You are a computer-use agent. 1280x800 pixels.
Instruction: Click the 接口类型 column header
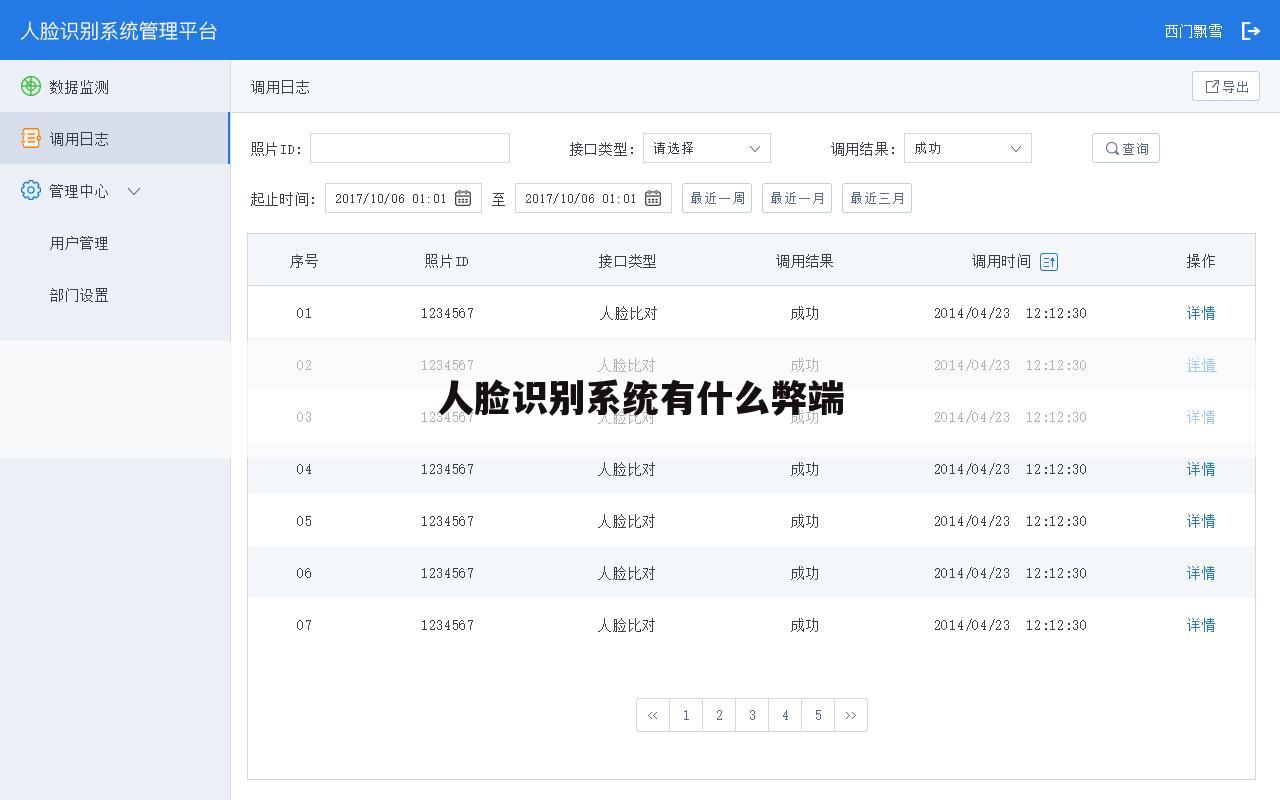click(627, 261)
